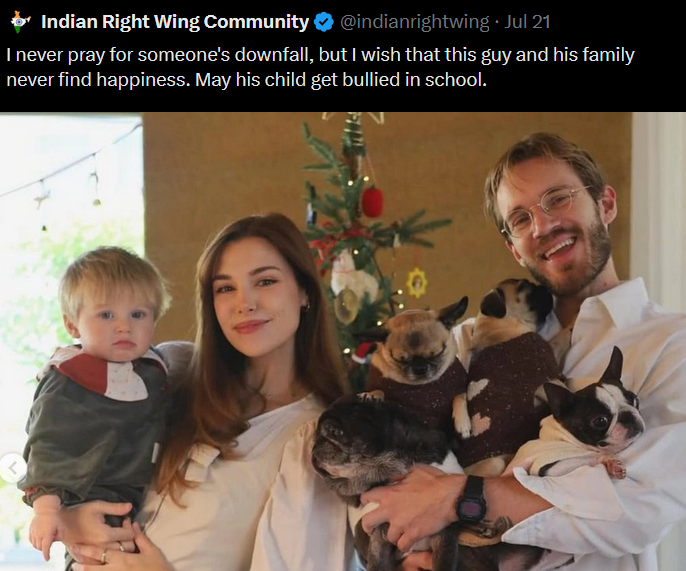Click the black wristwatch on the man's arm

(x=472, y=499)
